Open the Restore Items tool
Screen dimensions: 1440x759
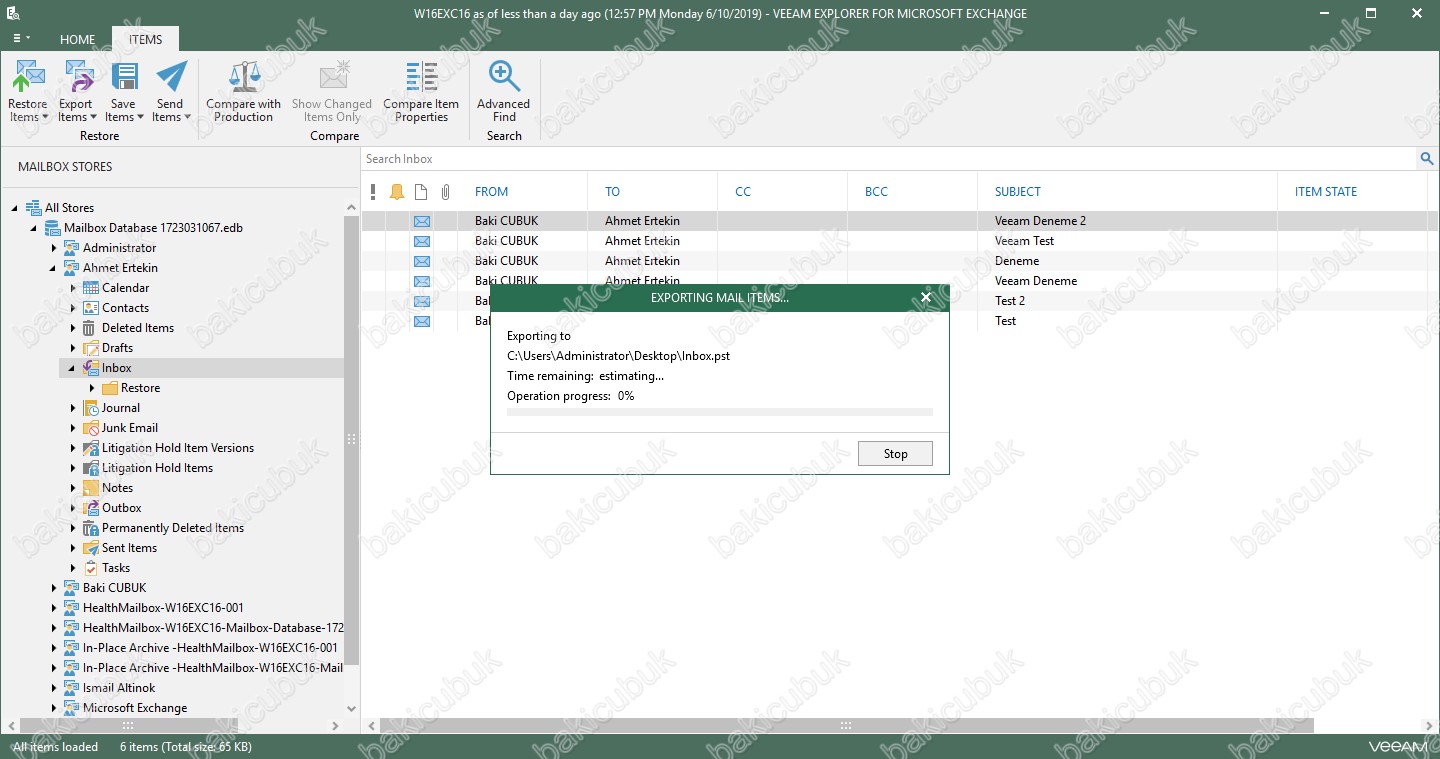click(x=28, y=91)
